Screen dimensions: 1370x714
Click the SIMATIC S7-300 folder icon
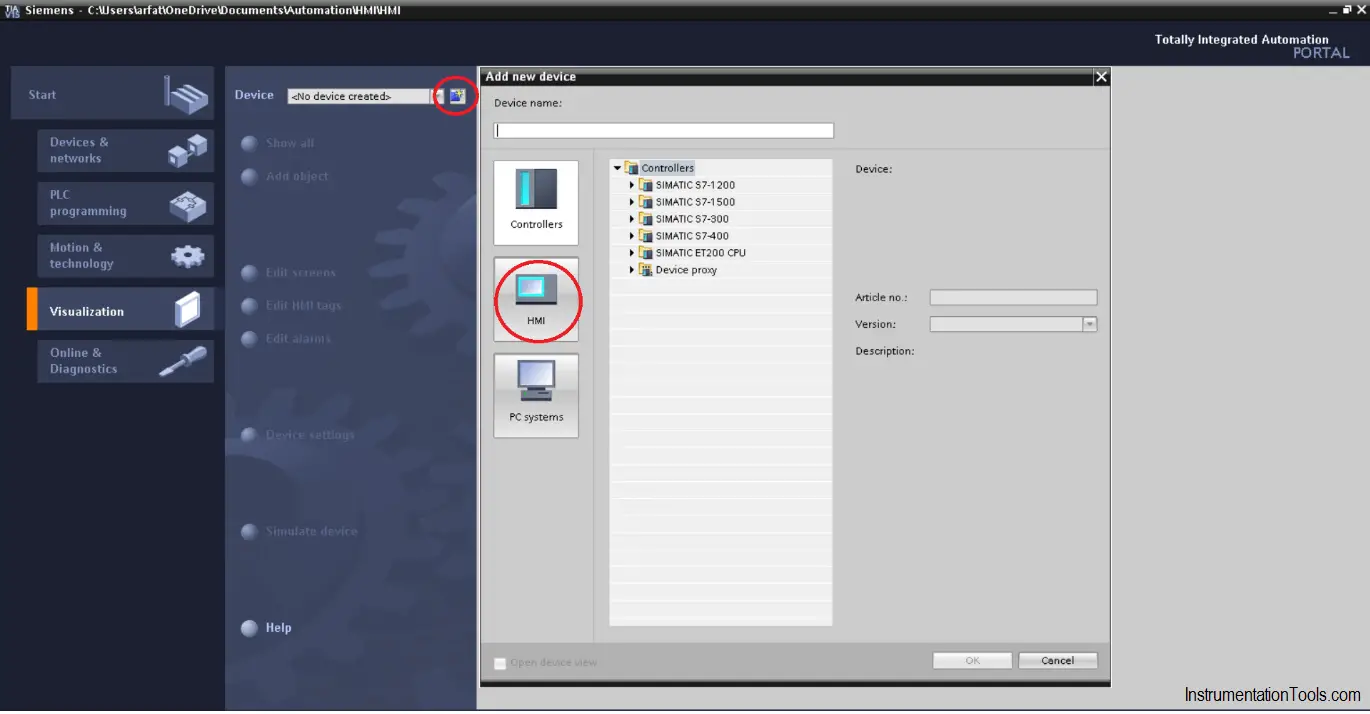tap(646, 219)
